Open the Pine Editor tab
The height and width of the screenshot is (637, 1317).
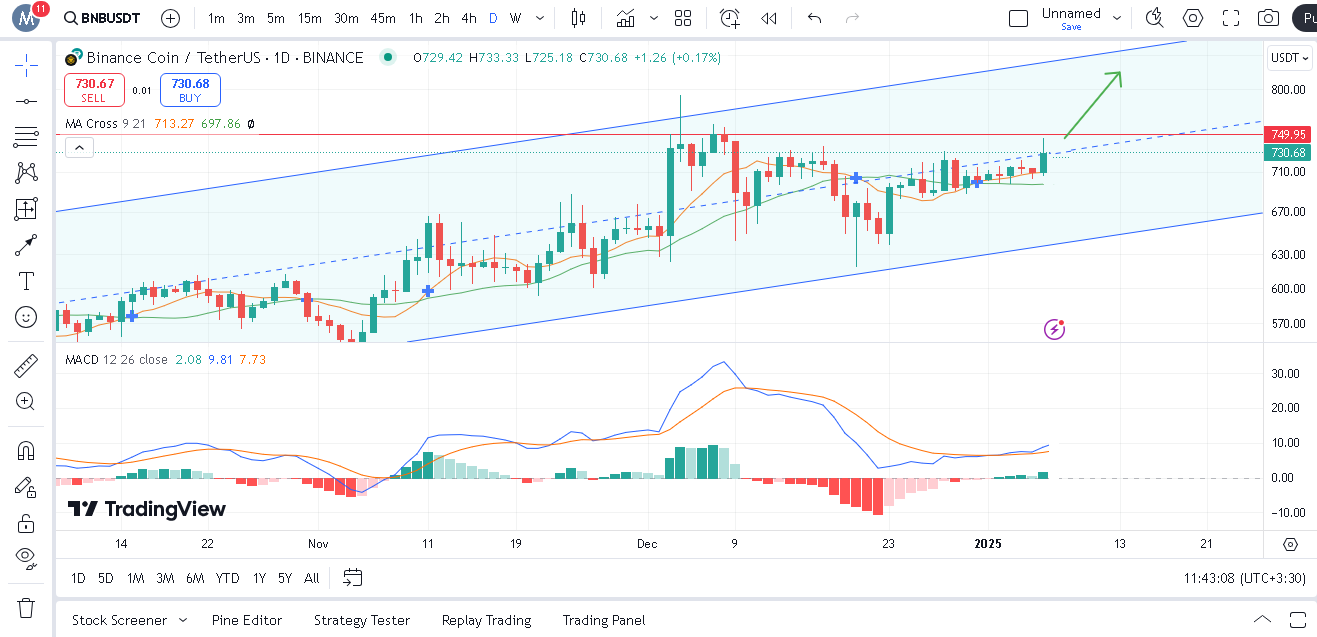click(247, 620)
